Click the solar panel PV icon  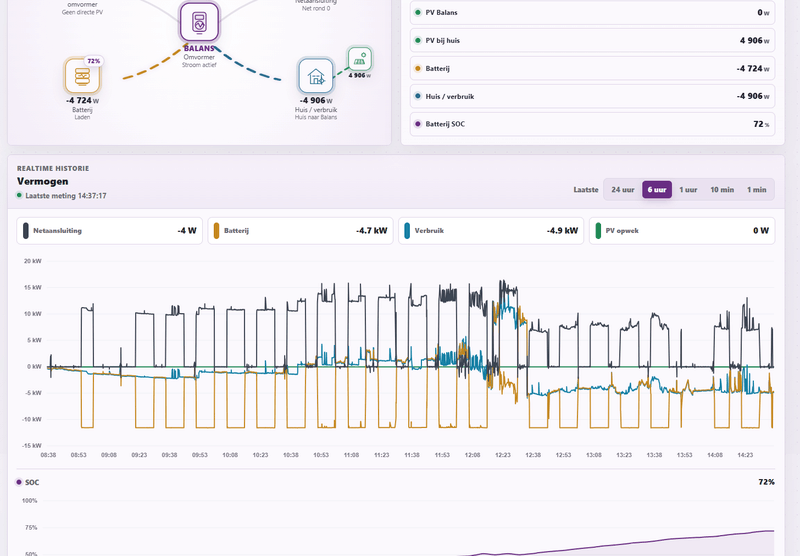point(360,59)
